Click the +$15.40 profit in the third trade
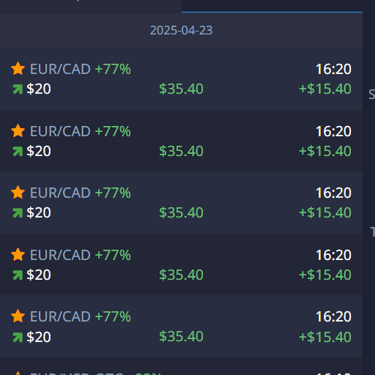Image resolution: width=375 pixels, height=375 pixels. tap(325, 213)
